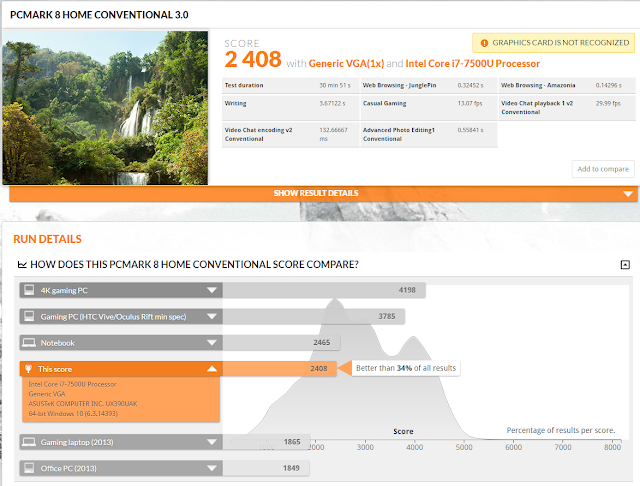
Task: Collapse the score comparison section icon
Action: coord(625,264)
